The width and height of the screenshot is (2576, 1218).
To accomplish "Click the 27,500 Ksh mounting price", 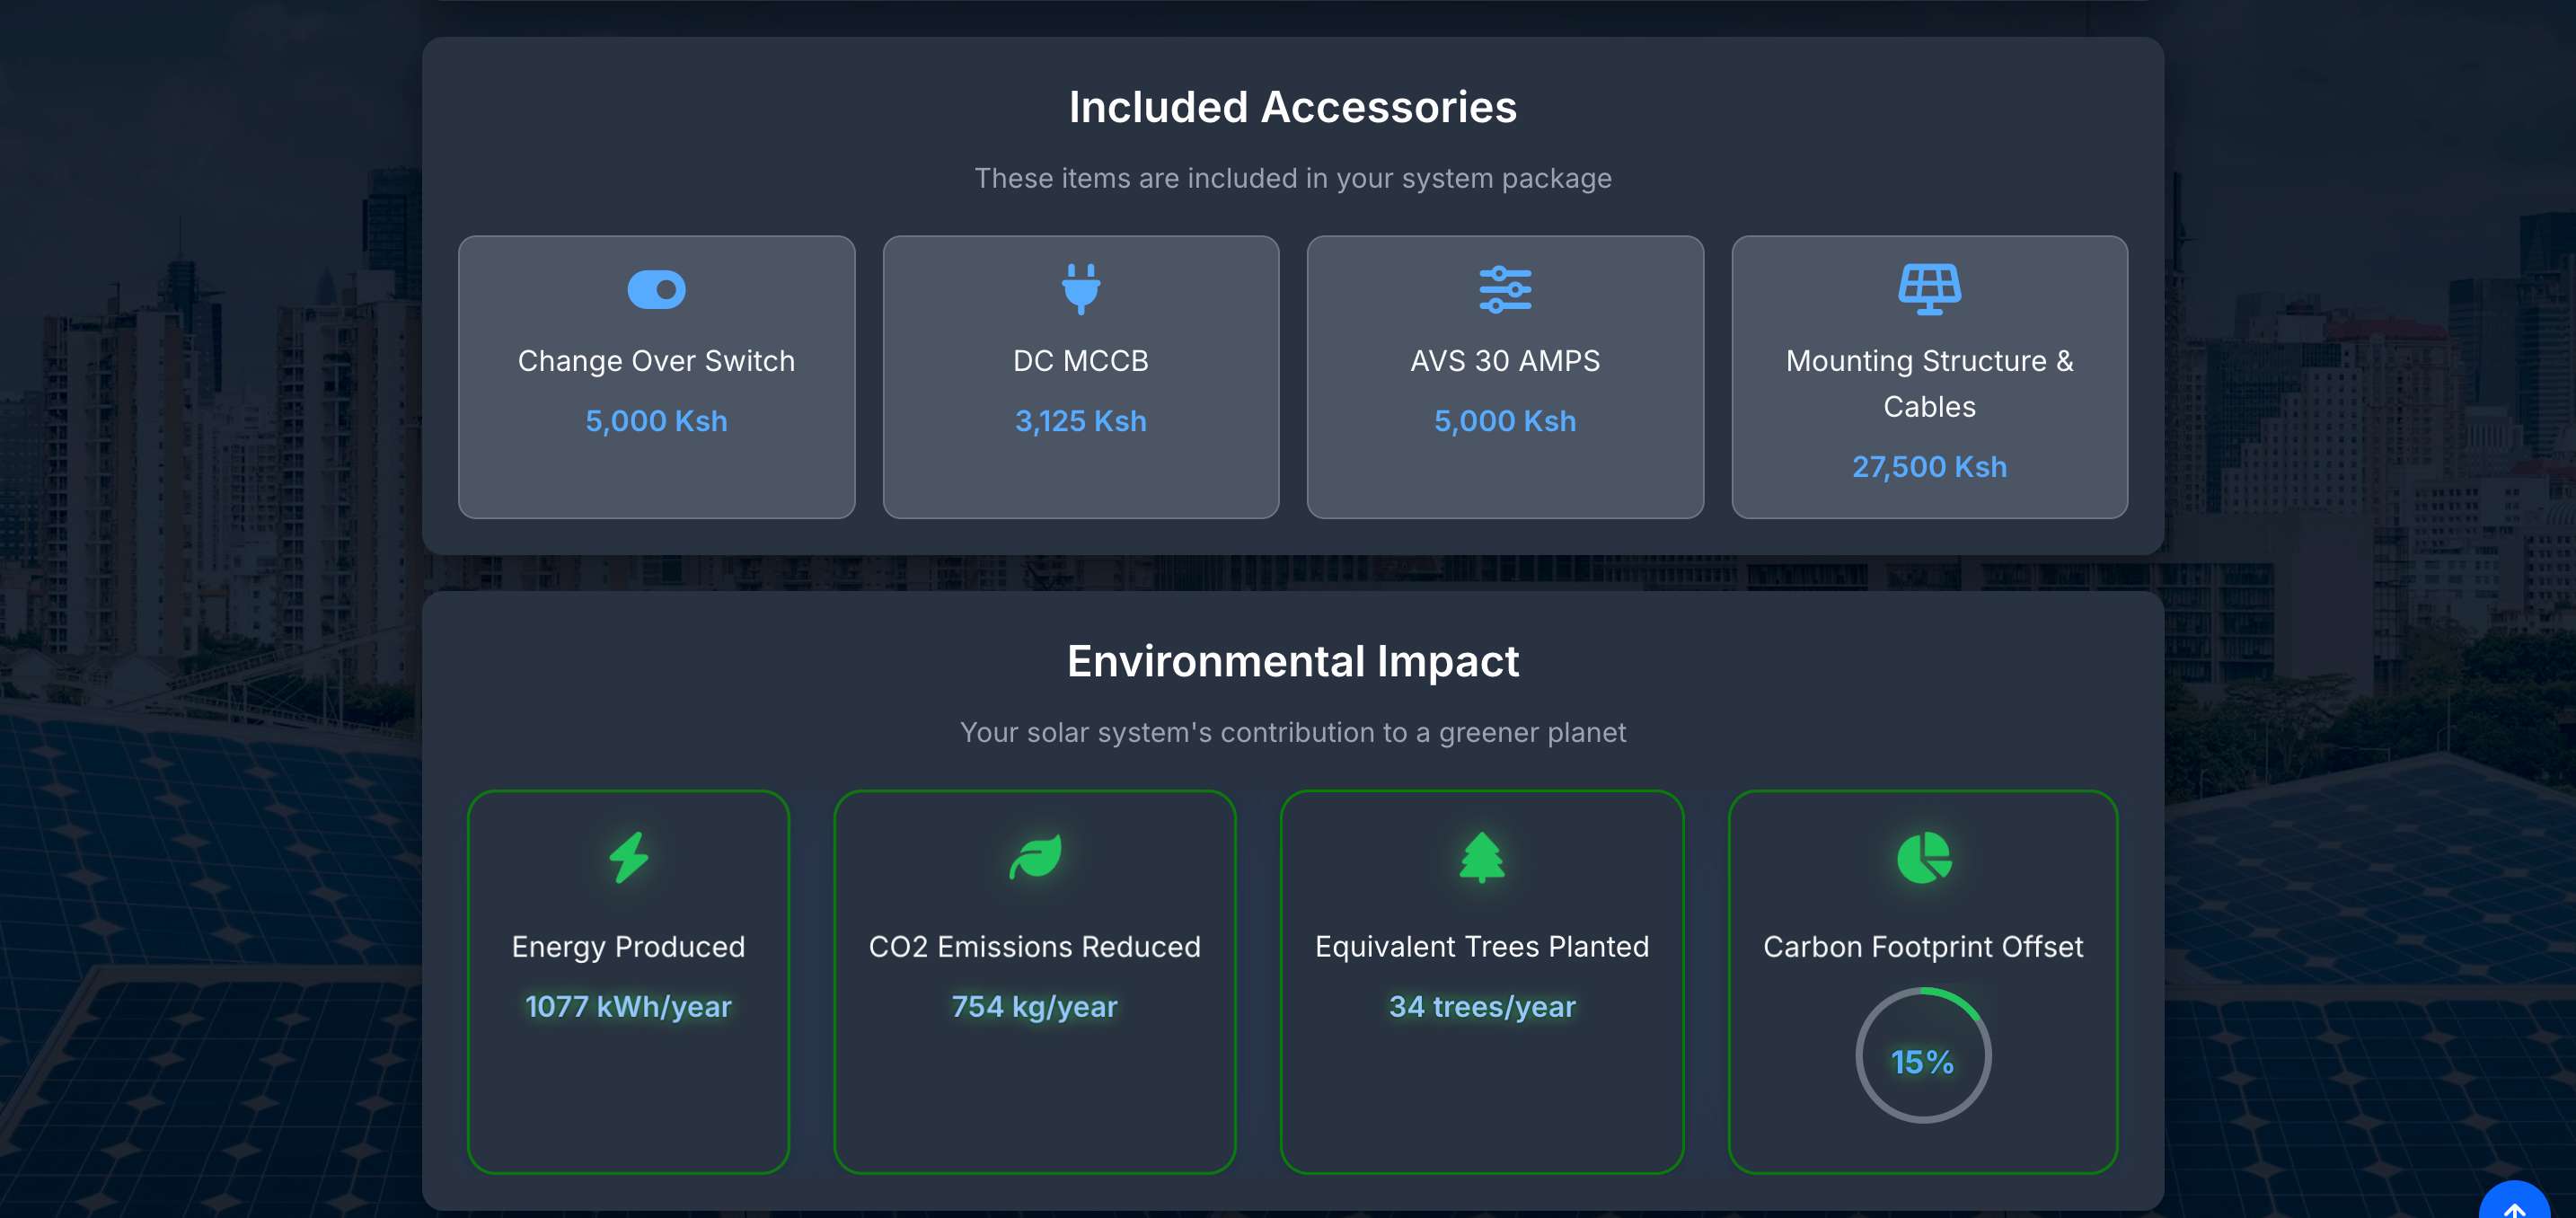I will coord(1928,467).
